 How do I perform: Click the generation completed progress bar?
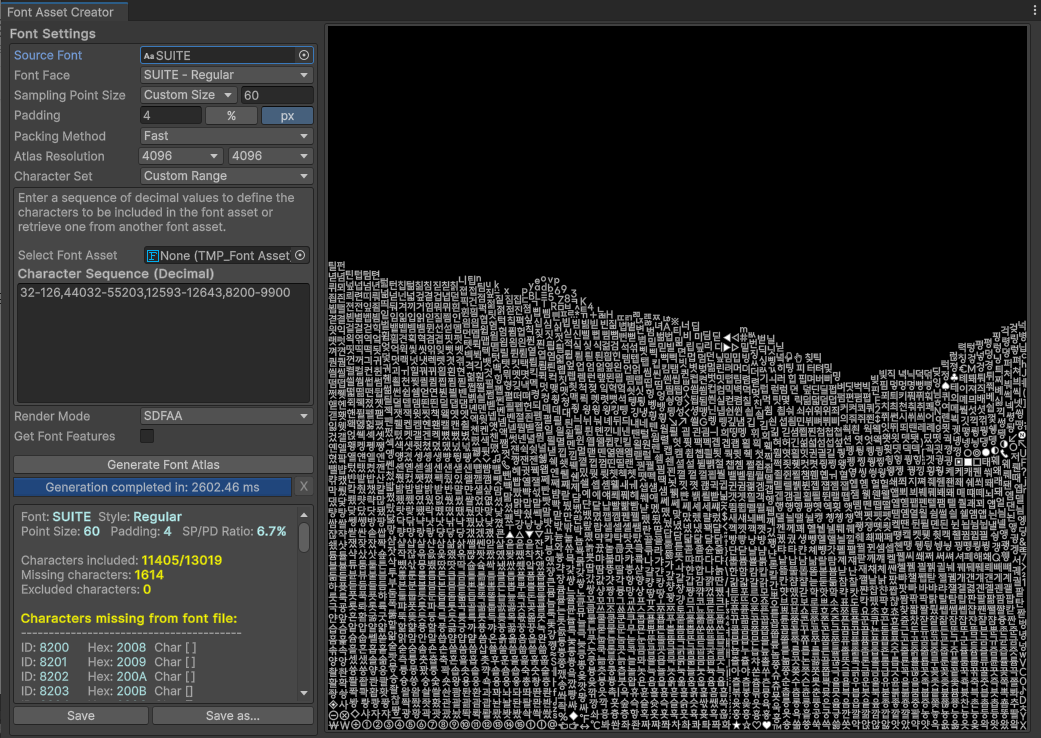(152, 487)
